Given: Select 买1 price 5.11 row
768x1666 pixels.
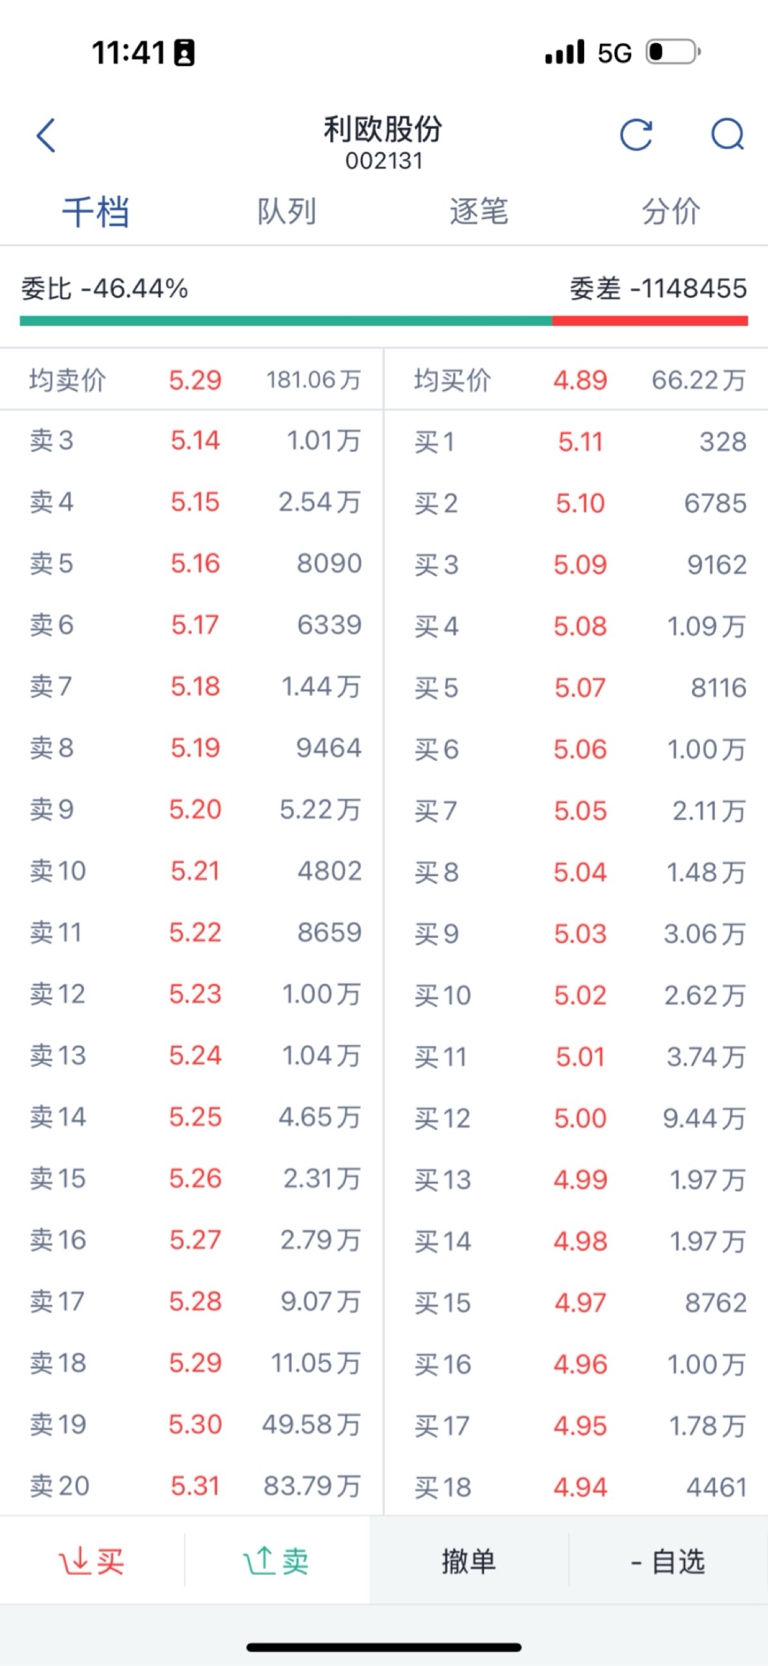Looking at the screenshot, I should 577,442.
